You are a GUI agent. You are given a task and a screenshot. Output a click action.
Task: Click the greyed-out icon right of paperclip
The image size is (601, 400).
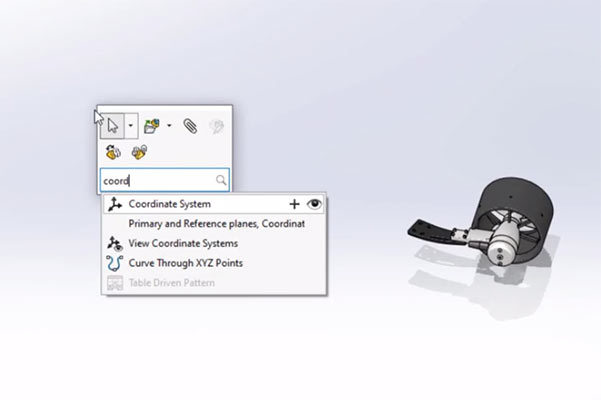click(x=214, y=126)
